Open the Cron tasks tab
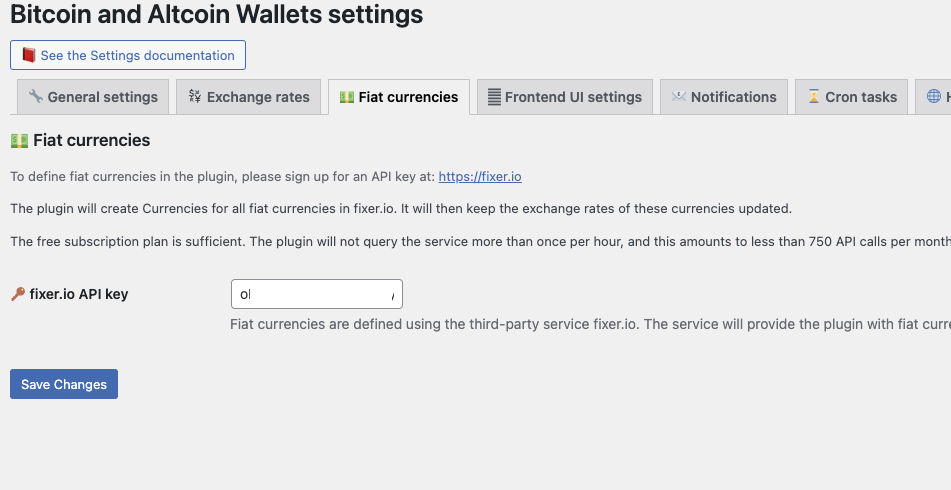The height and width of the screenshot is (490, 951). pyautogui.click(x=852, y=97)
